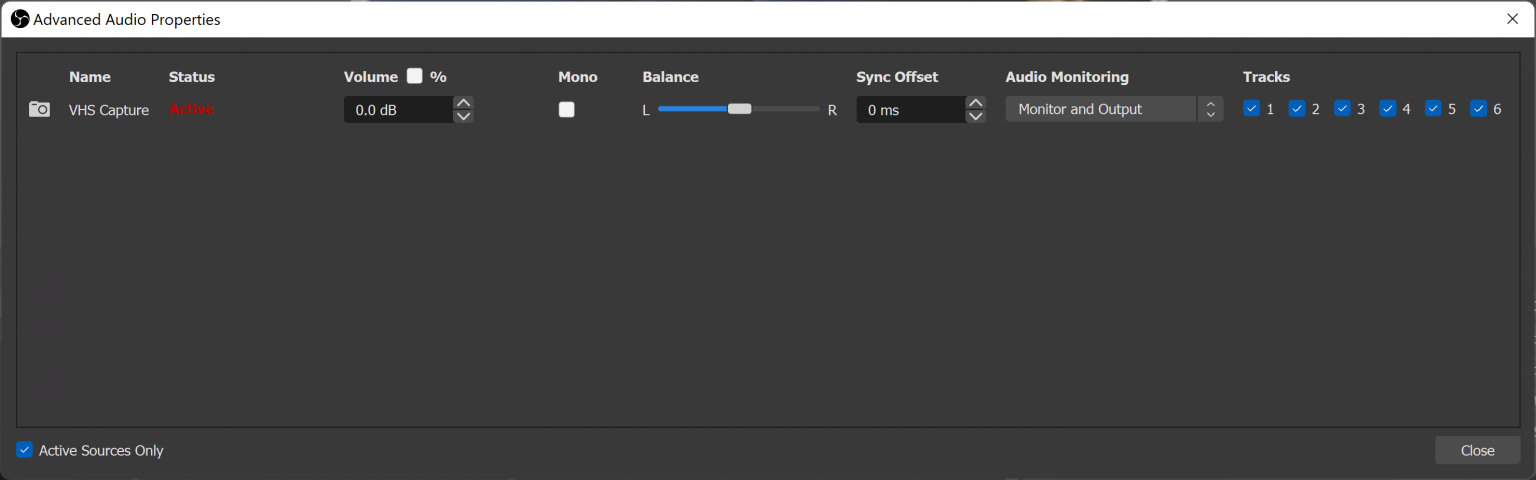Increase volume with the up arrow

tap(463, 103)
